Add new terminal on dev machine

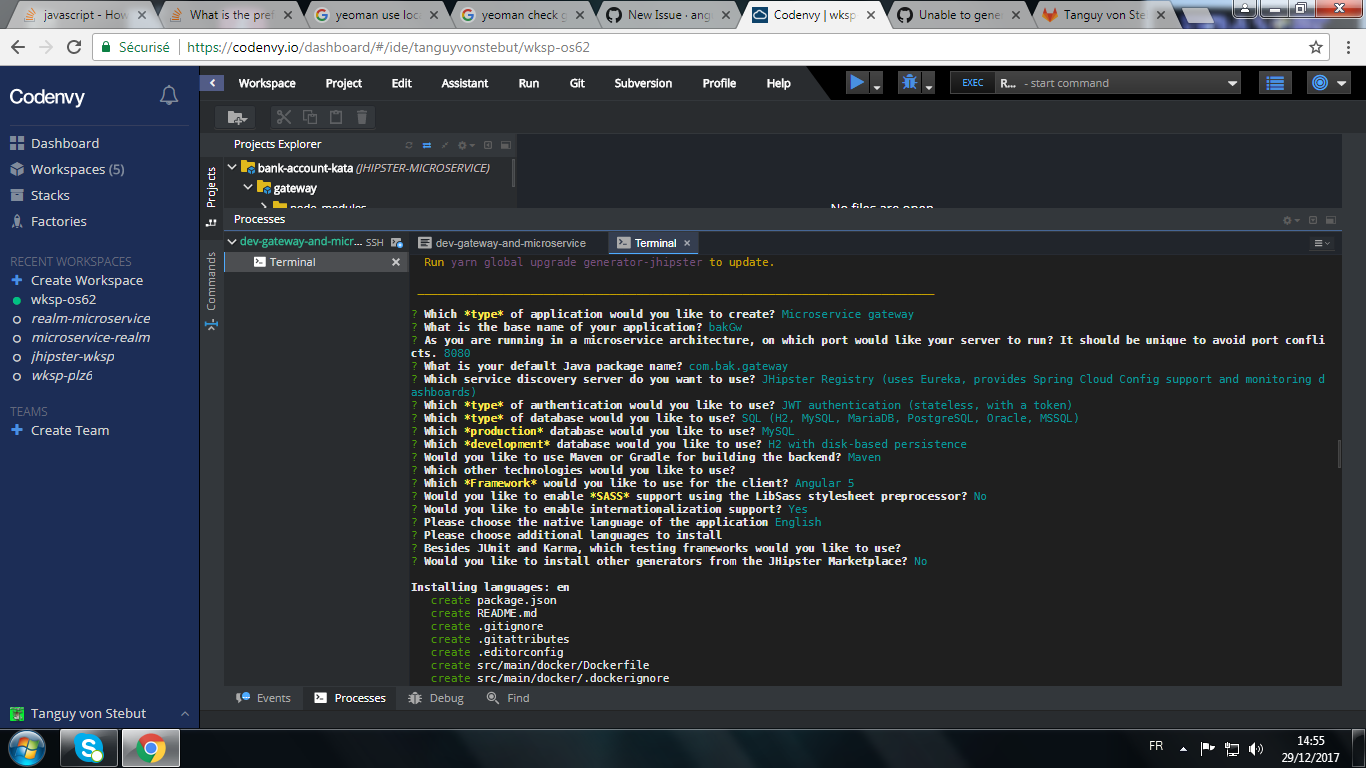397,243
